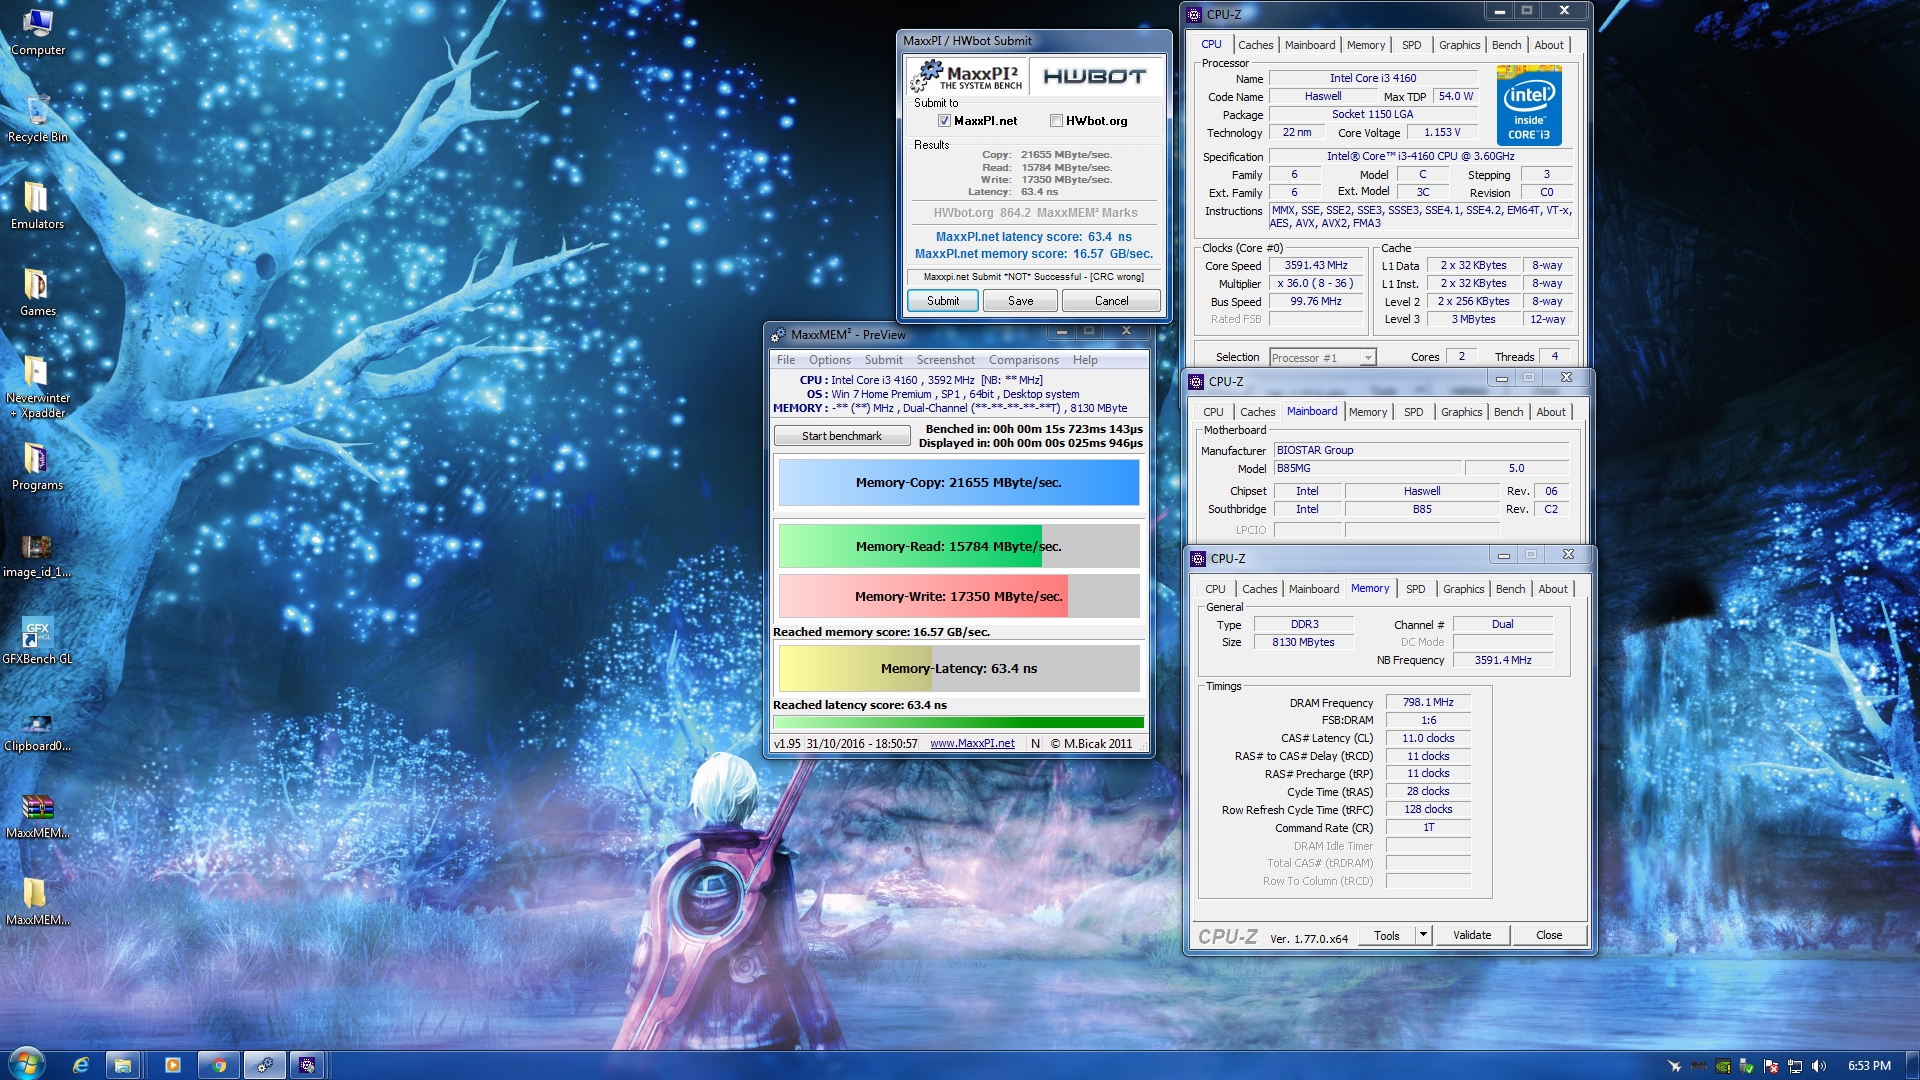Screen dimensions: 1920x1080
Task: Open Windows Explorer from taskbar
Action: (122, 1065)
